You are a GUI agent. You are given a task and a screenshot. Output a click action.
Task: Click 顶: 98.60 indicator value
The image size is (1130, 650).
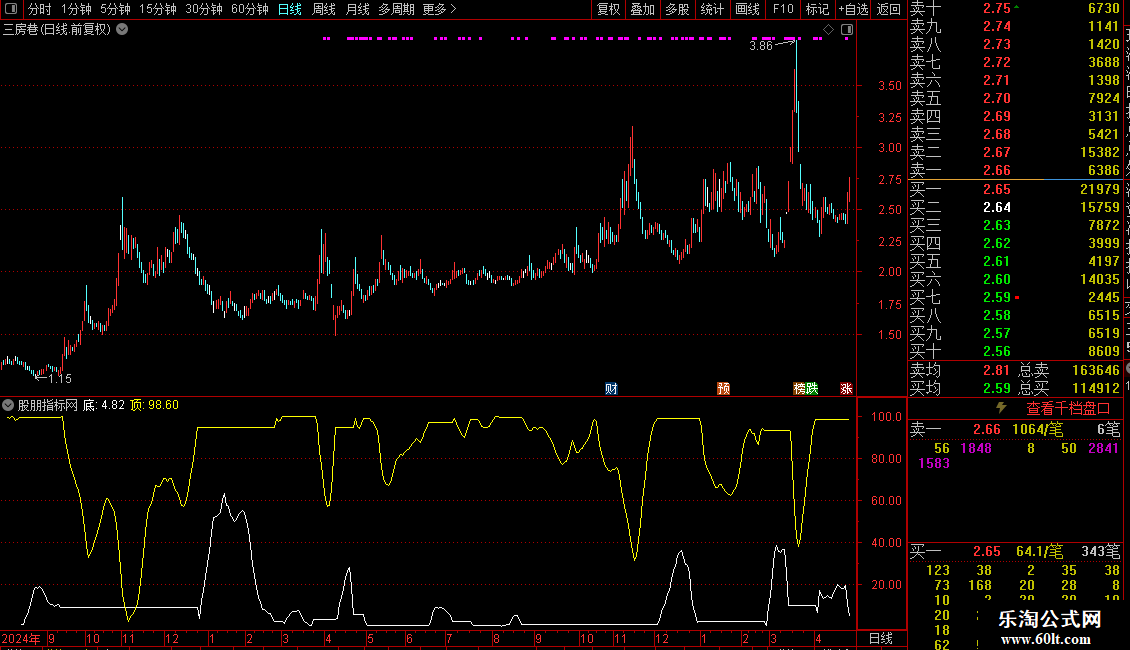pos(154,405)
